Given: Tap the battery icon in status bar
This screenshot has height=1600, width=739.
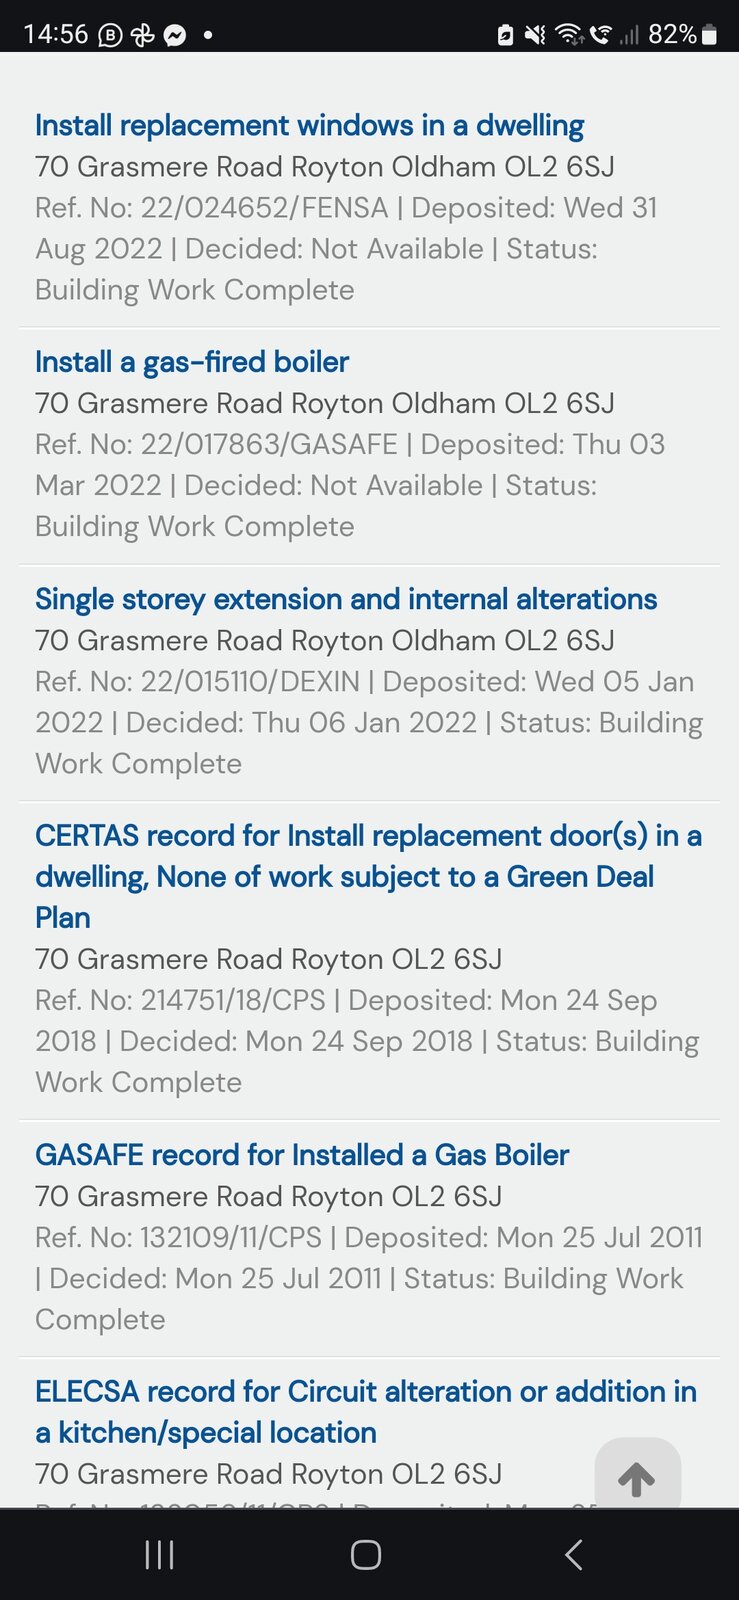Looking at the screenshot, I should (x=709, y=35).
